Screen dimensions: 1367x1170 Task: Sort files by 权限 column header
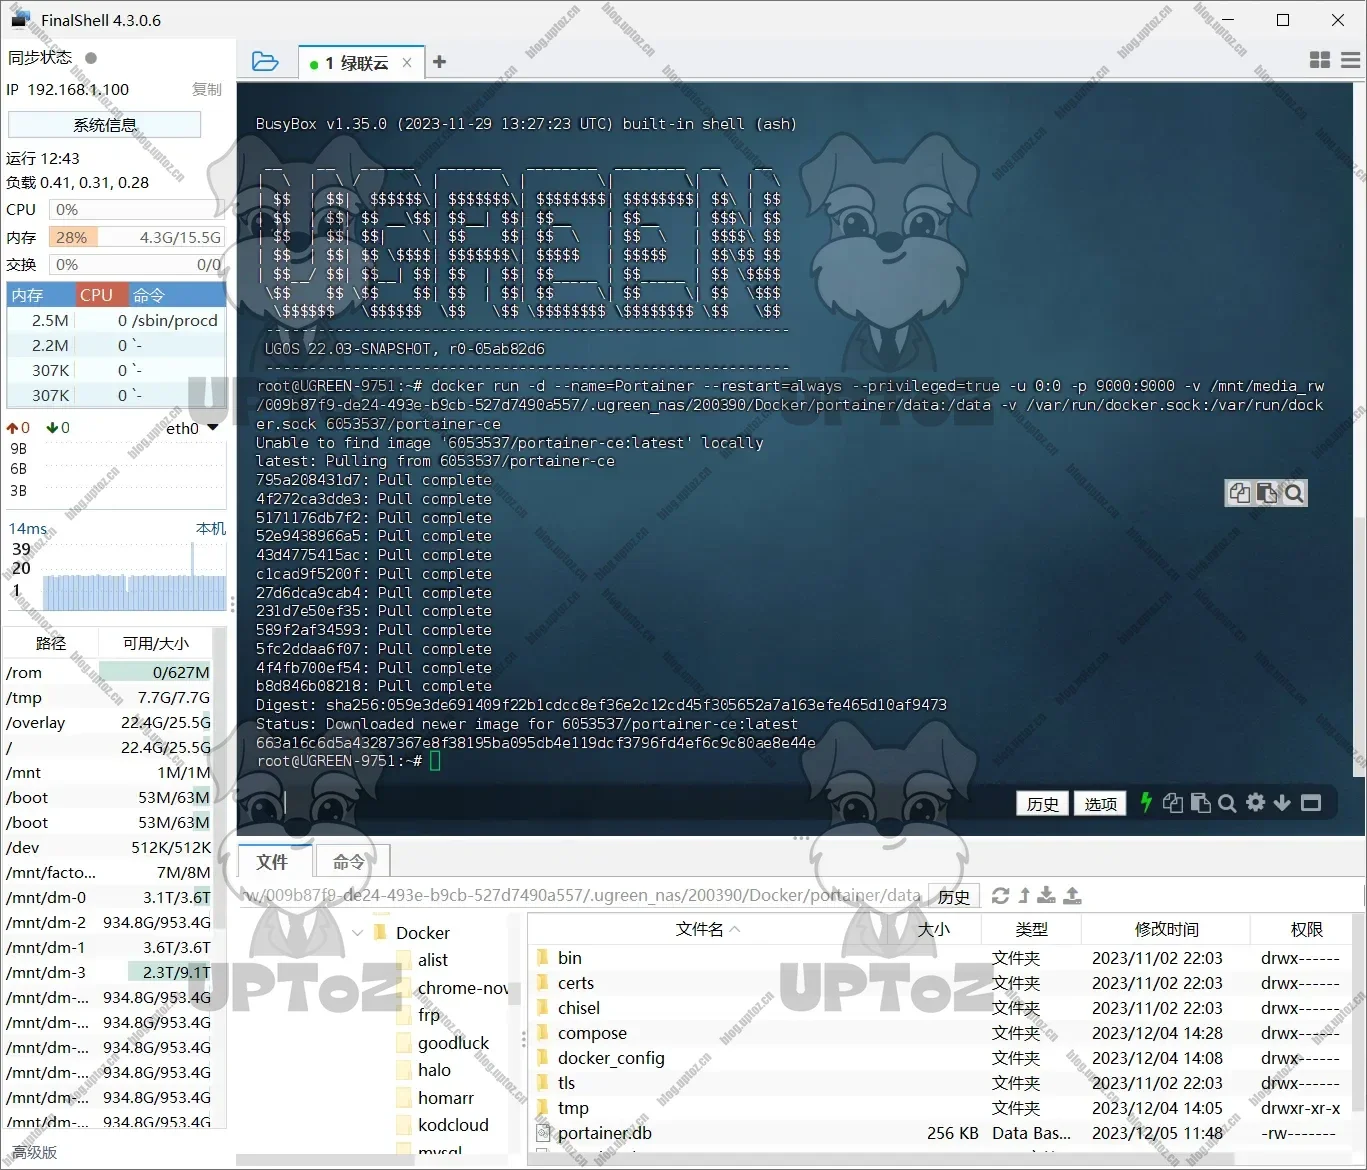(x=1306, y=929)
